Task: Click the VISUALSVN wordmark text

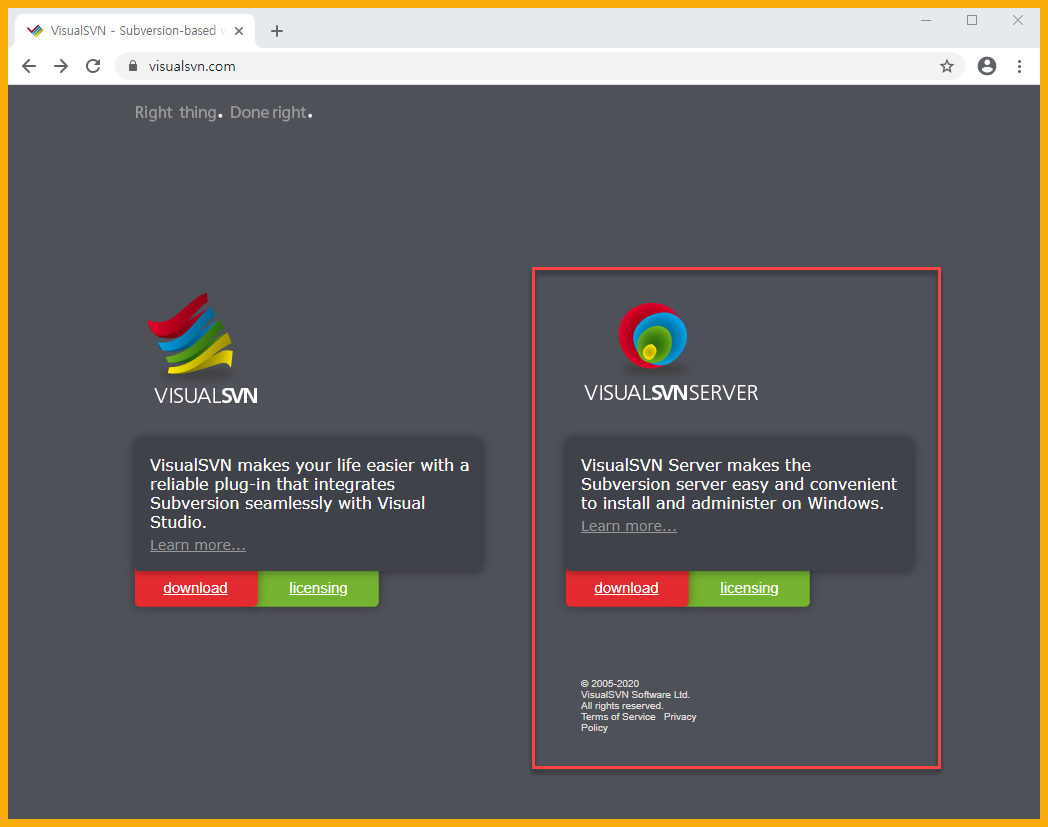Action: [206, 396]
